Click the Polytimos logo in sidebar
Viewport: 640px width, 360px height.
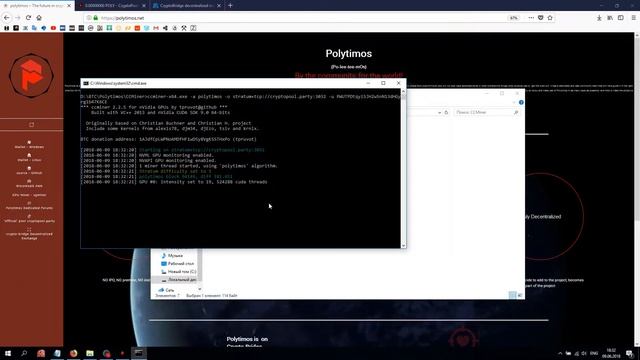[x=31, y=76]
